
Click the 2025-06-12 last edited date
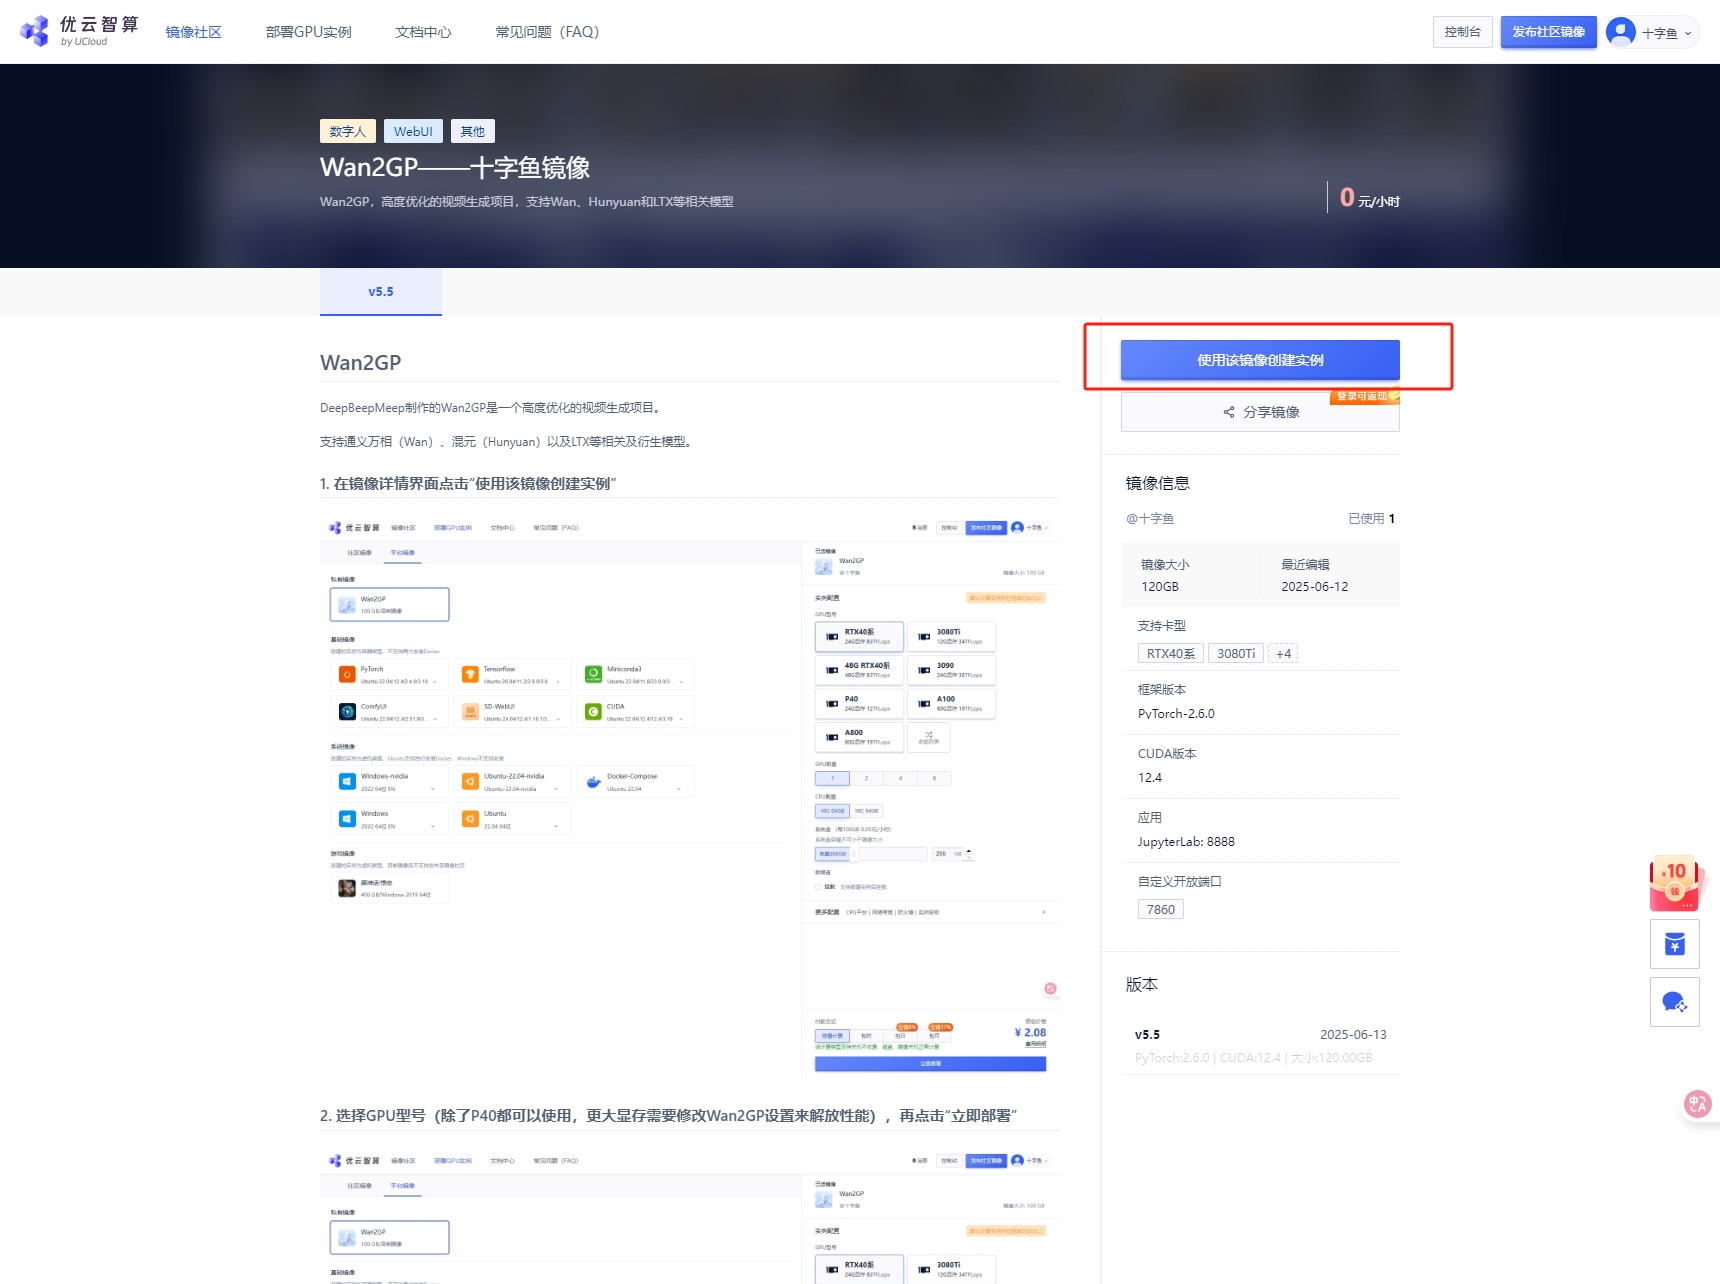(x=1315, y=586)
